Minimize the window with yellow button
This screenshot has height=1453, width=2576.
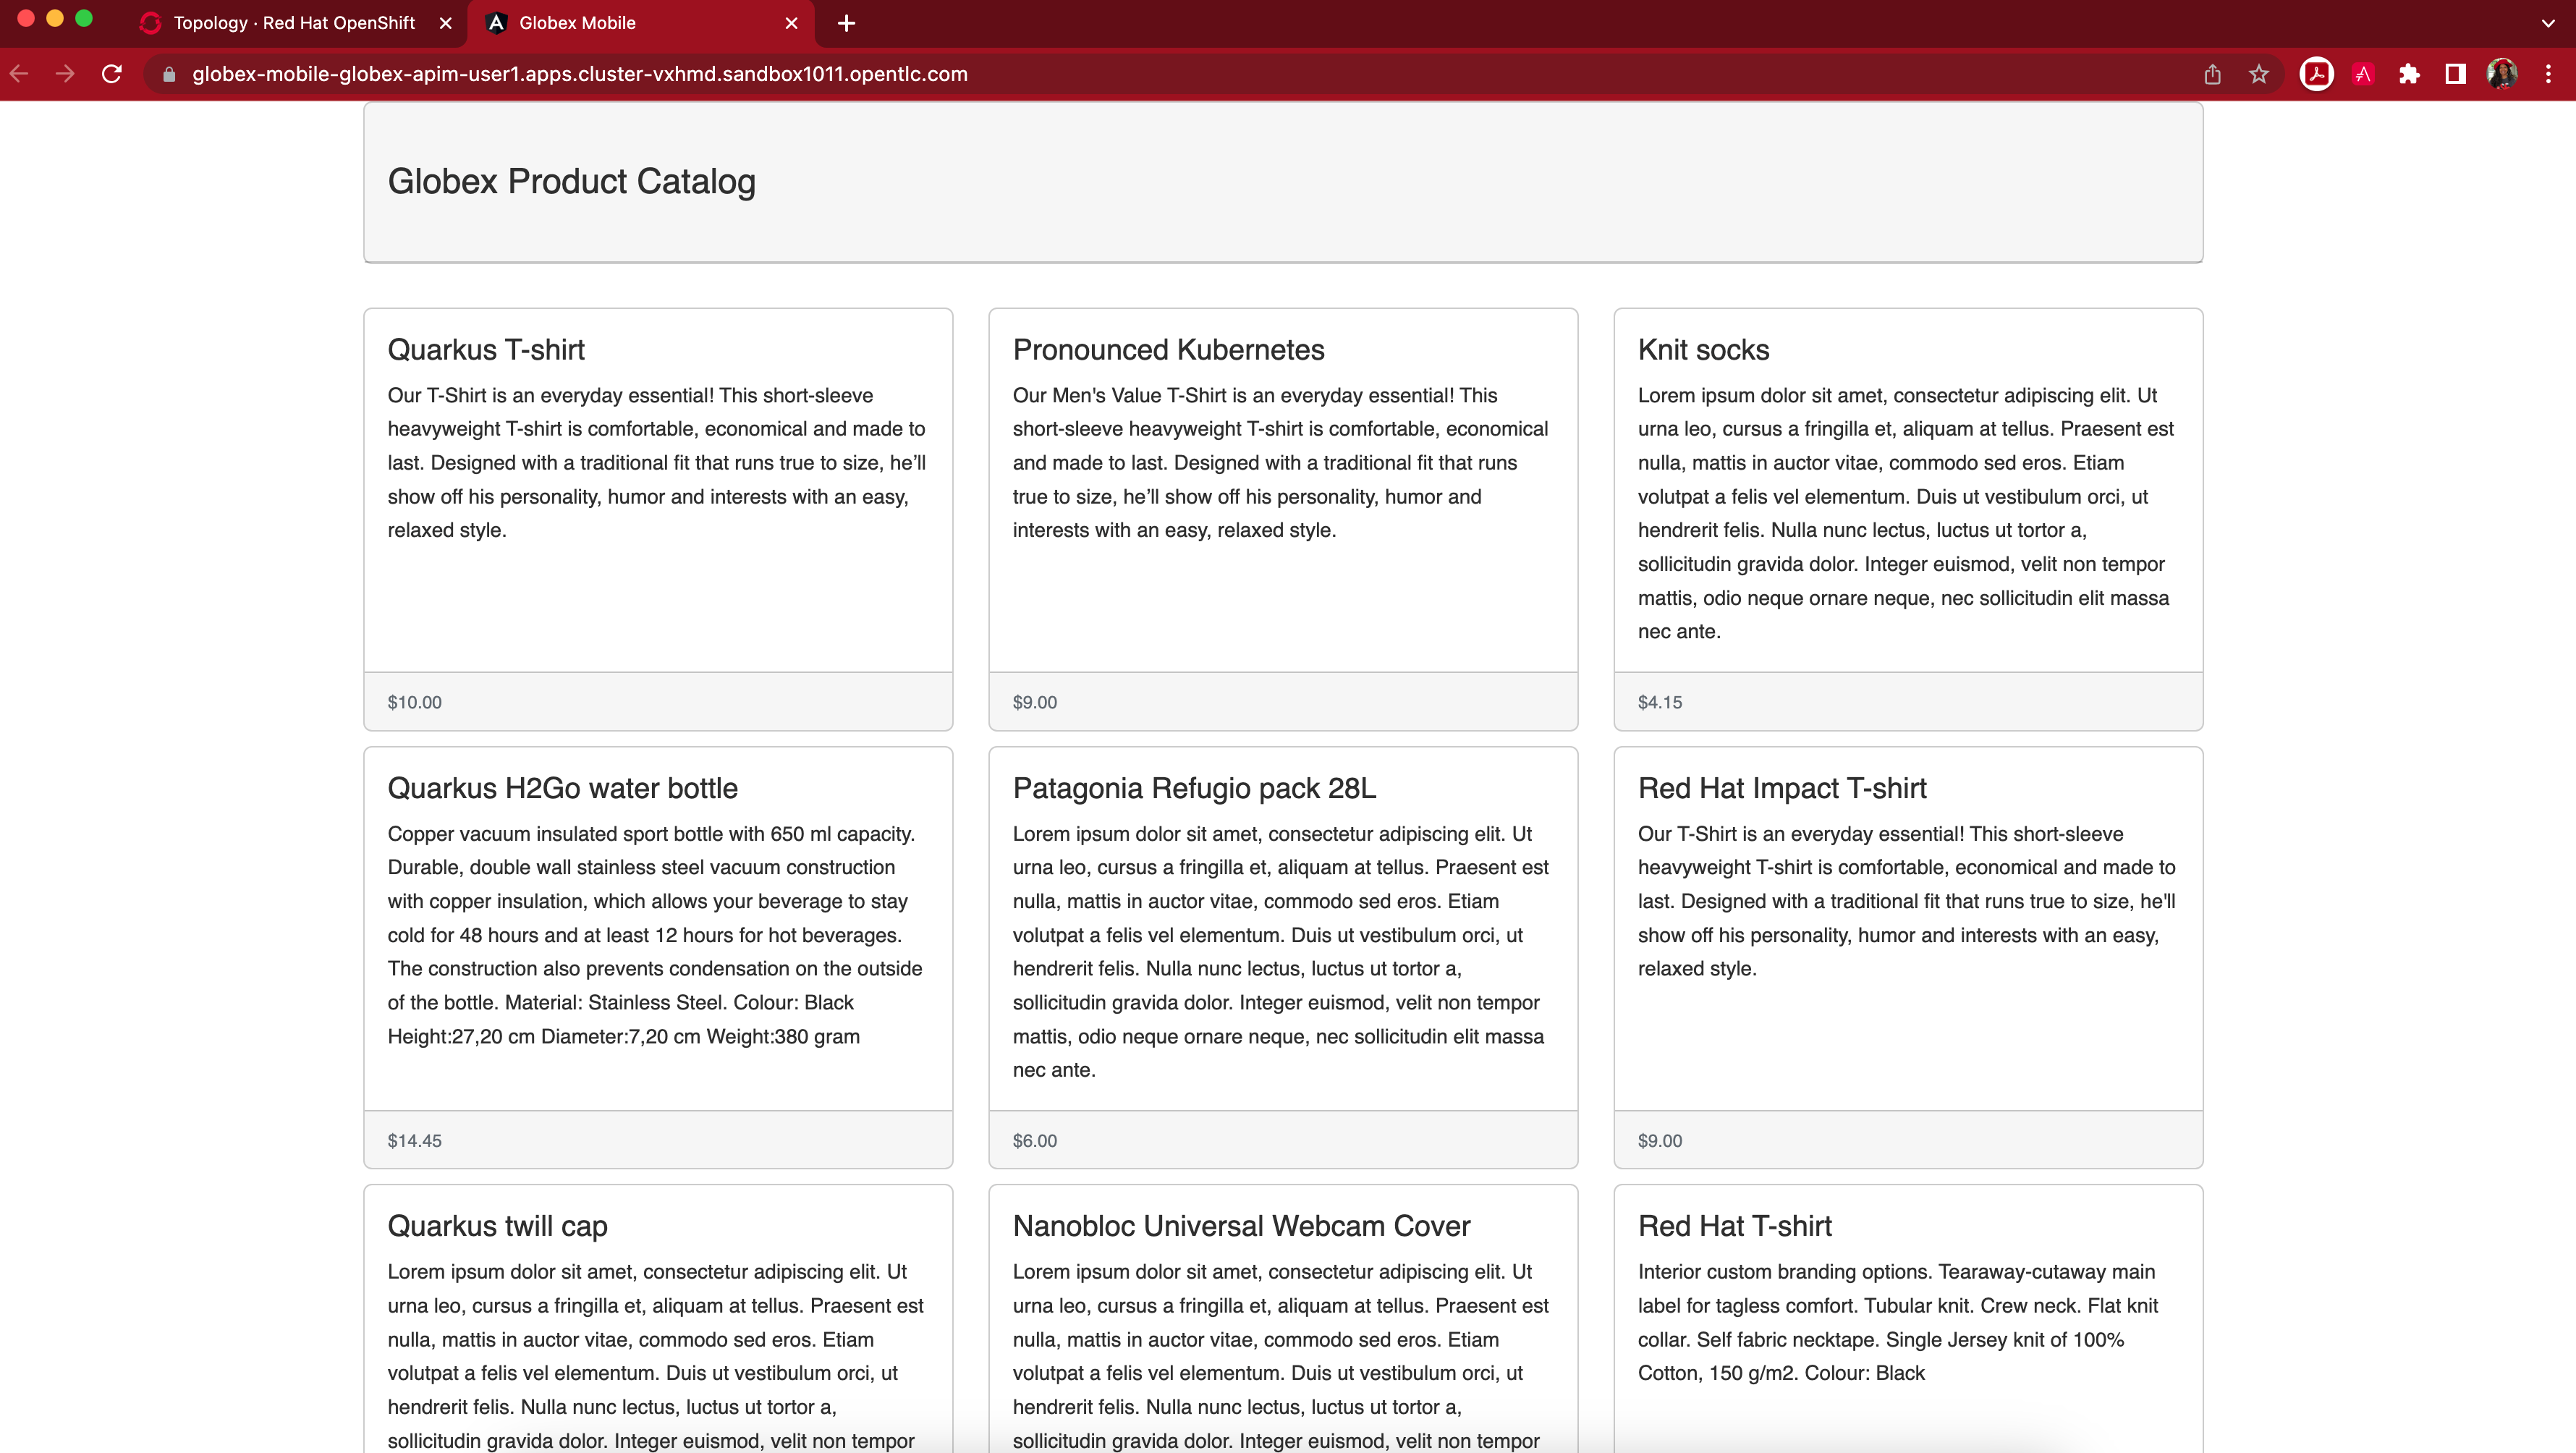[x=55, y=18]
